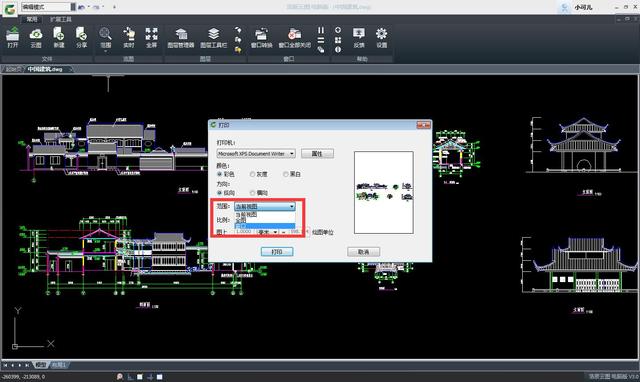Switch to the 扩展工具 ribbon tab
640x382 pixels.
coord(61,19)
